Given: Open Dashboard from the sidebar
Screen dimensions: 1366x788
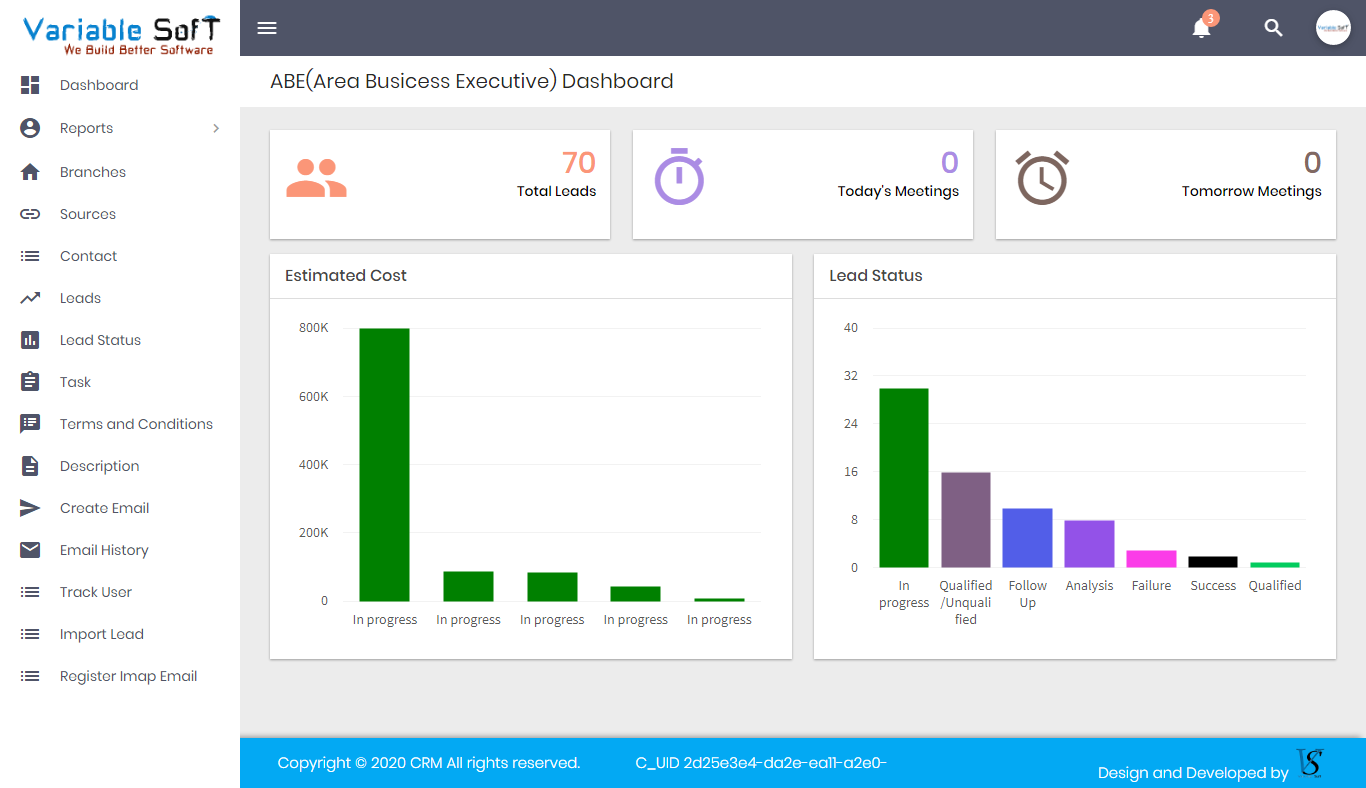Looking at the screenshot, I should [x=98, y=85].
